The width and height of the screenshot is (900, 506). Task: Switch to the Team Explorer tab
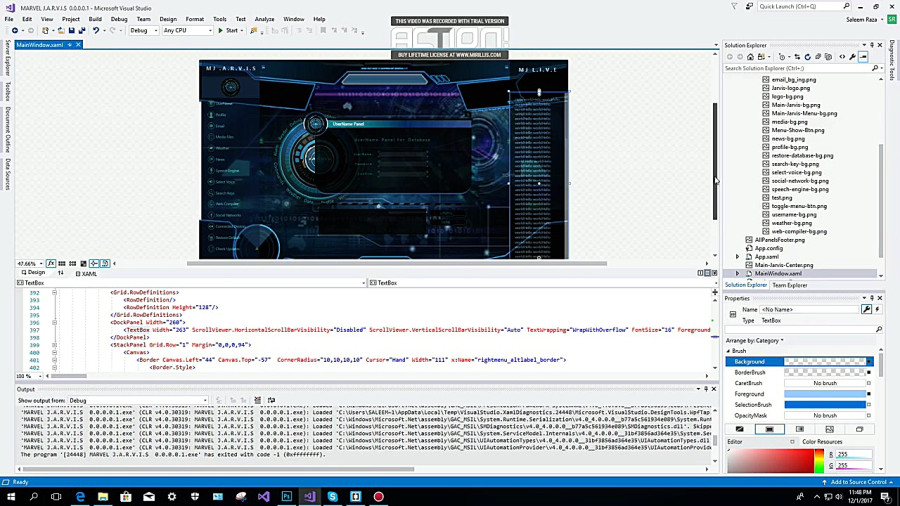click(x=790, y=285)
